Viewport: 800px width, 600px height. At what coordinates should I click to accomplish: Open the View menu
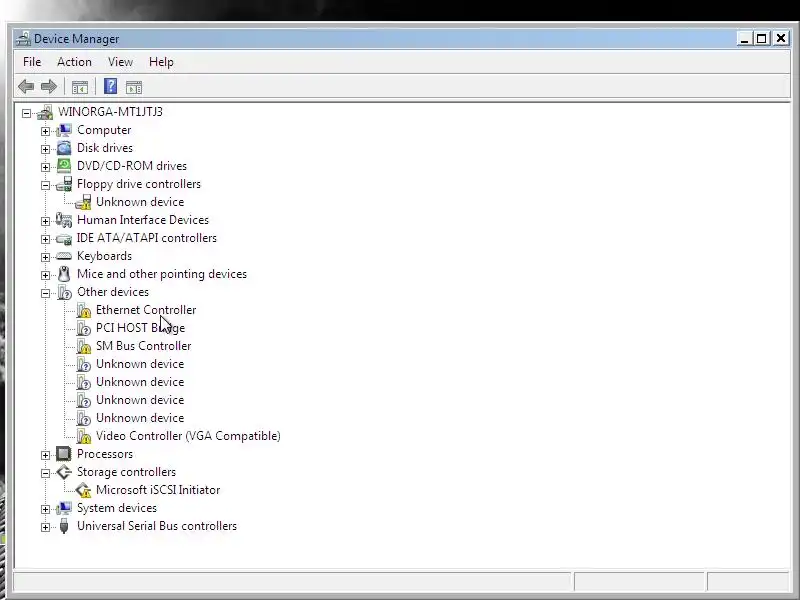tap(120, 62)
